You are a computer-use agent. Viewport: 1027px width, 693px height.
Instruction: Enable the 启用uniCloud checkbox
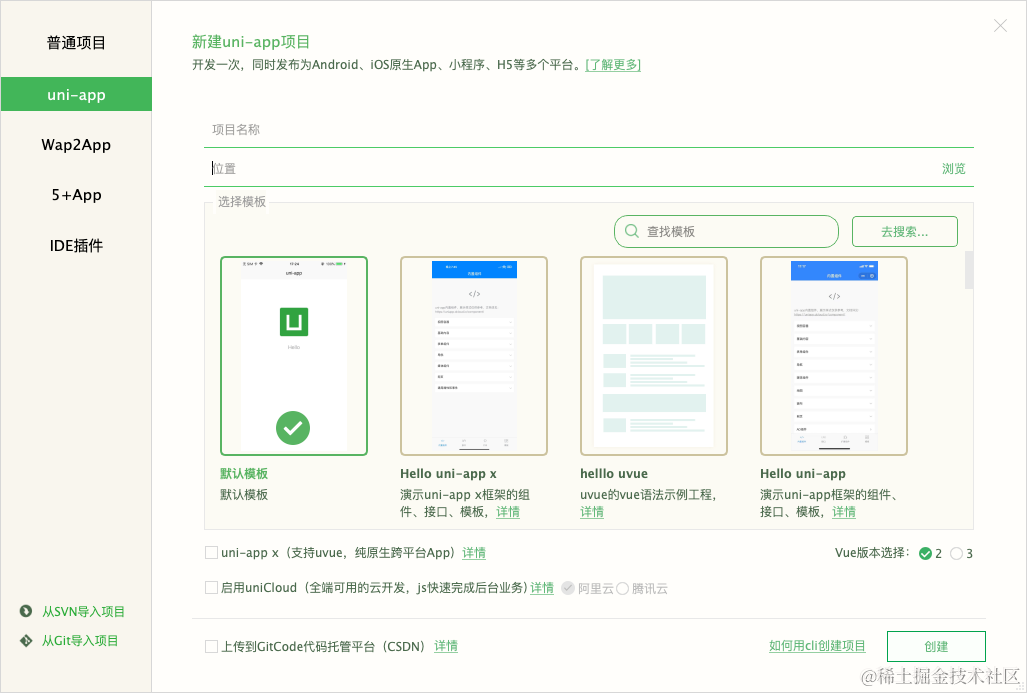(x=211, y=587)
